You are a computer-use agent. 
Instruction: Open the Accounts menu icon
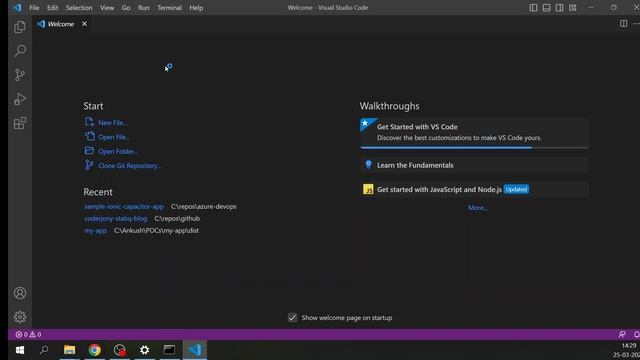[20, 293]
